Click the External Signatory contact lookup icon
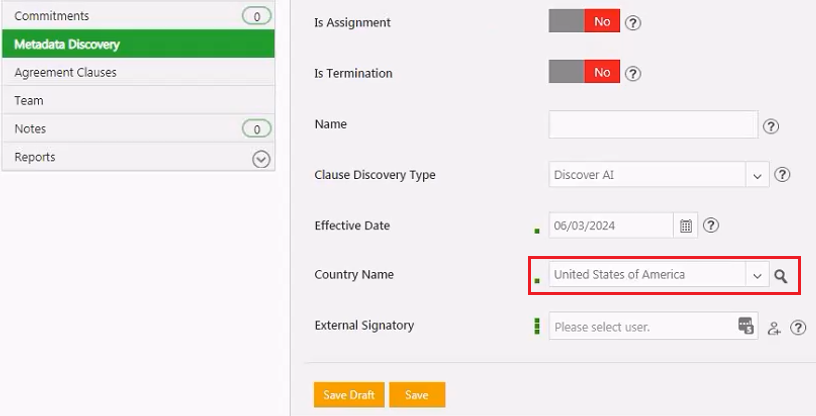 point(746,326)
